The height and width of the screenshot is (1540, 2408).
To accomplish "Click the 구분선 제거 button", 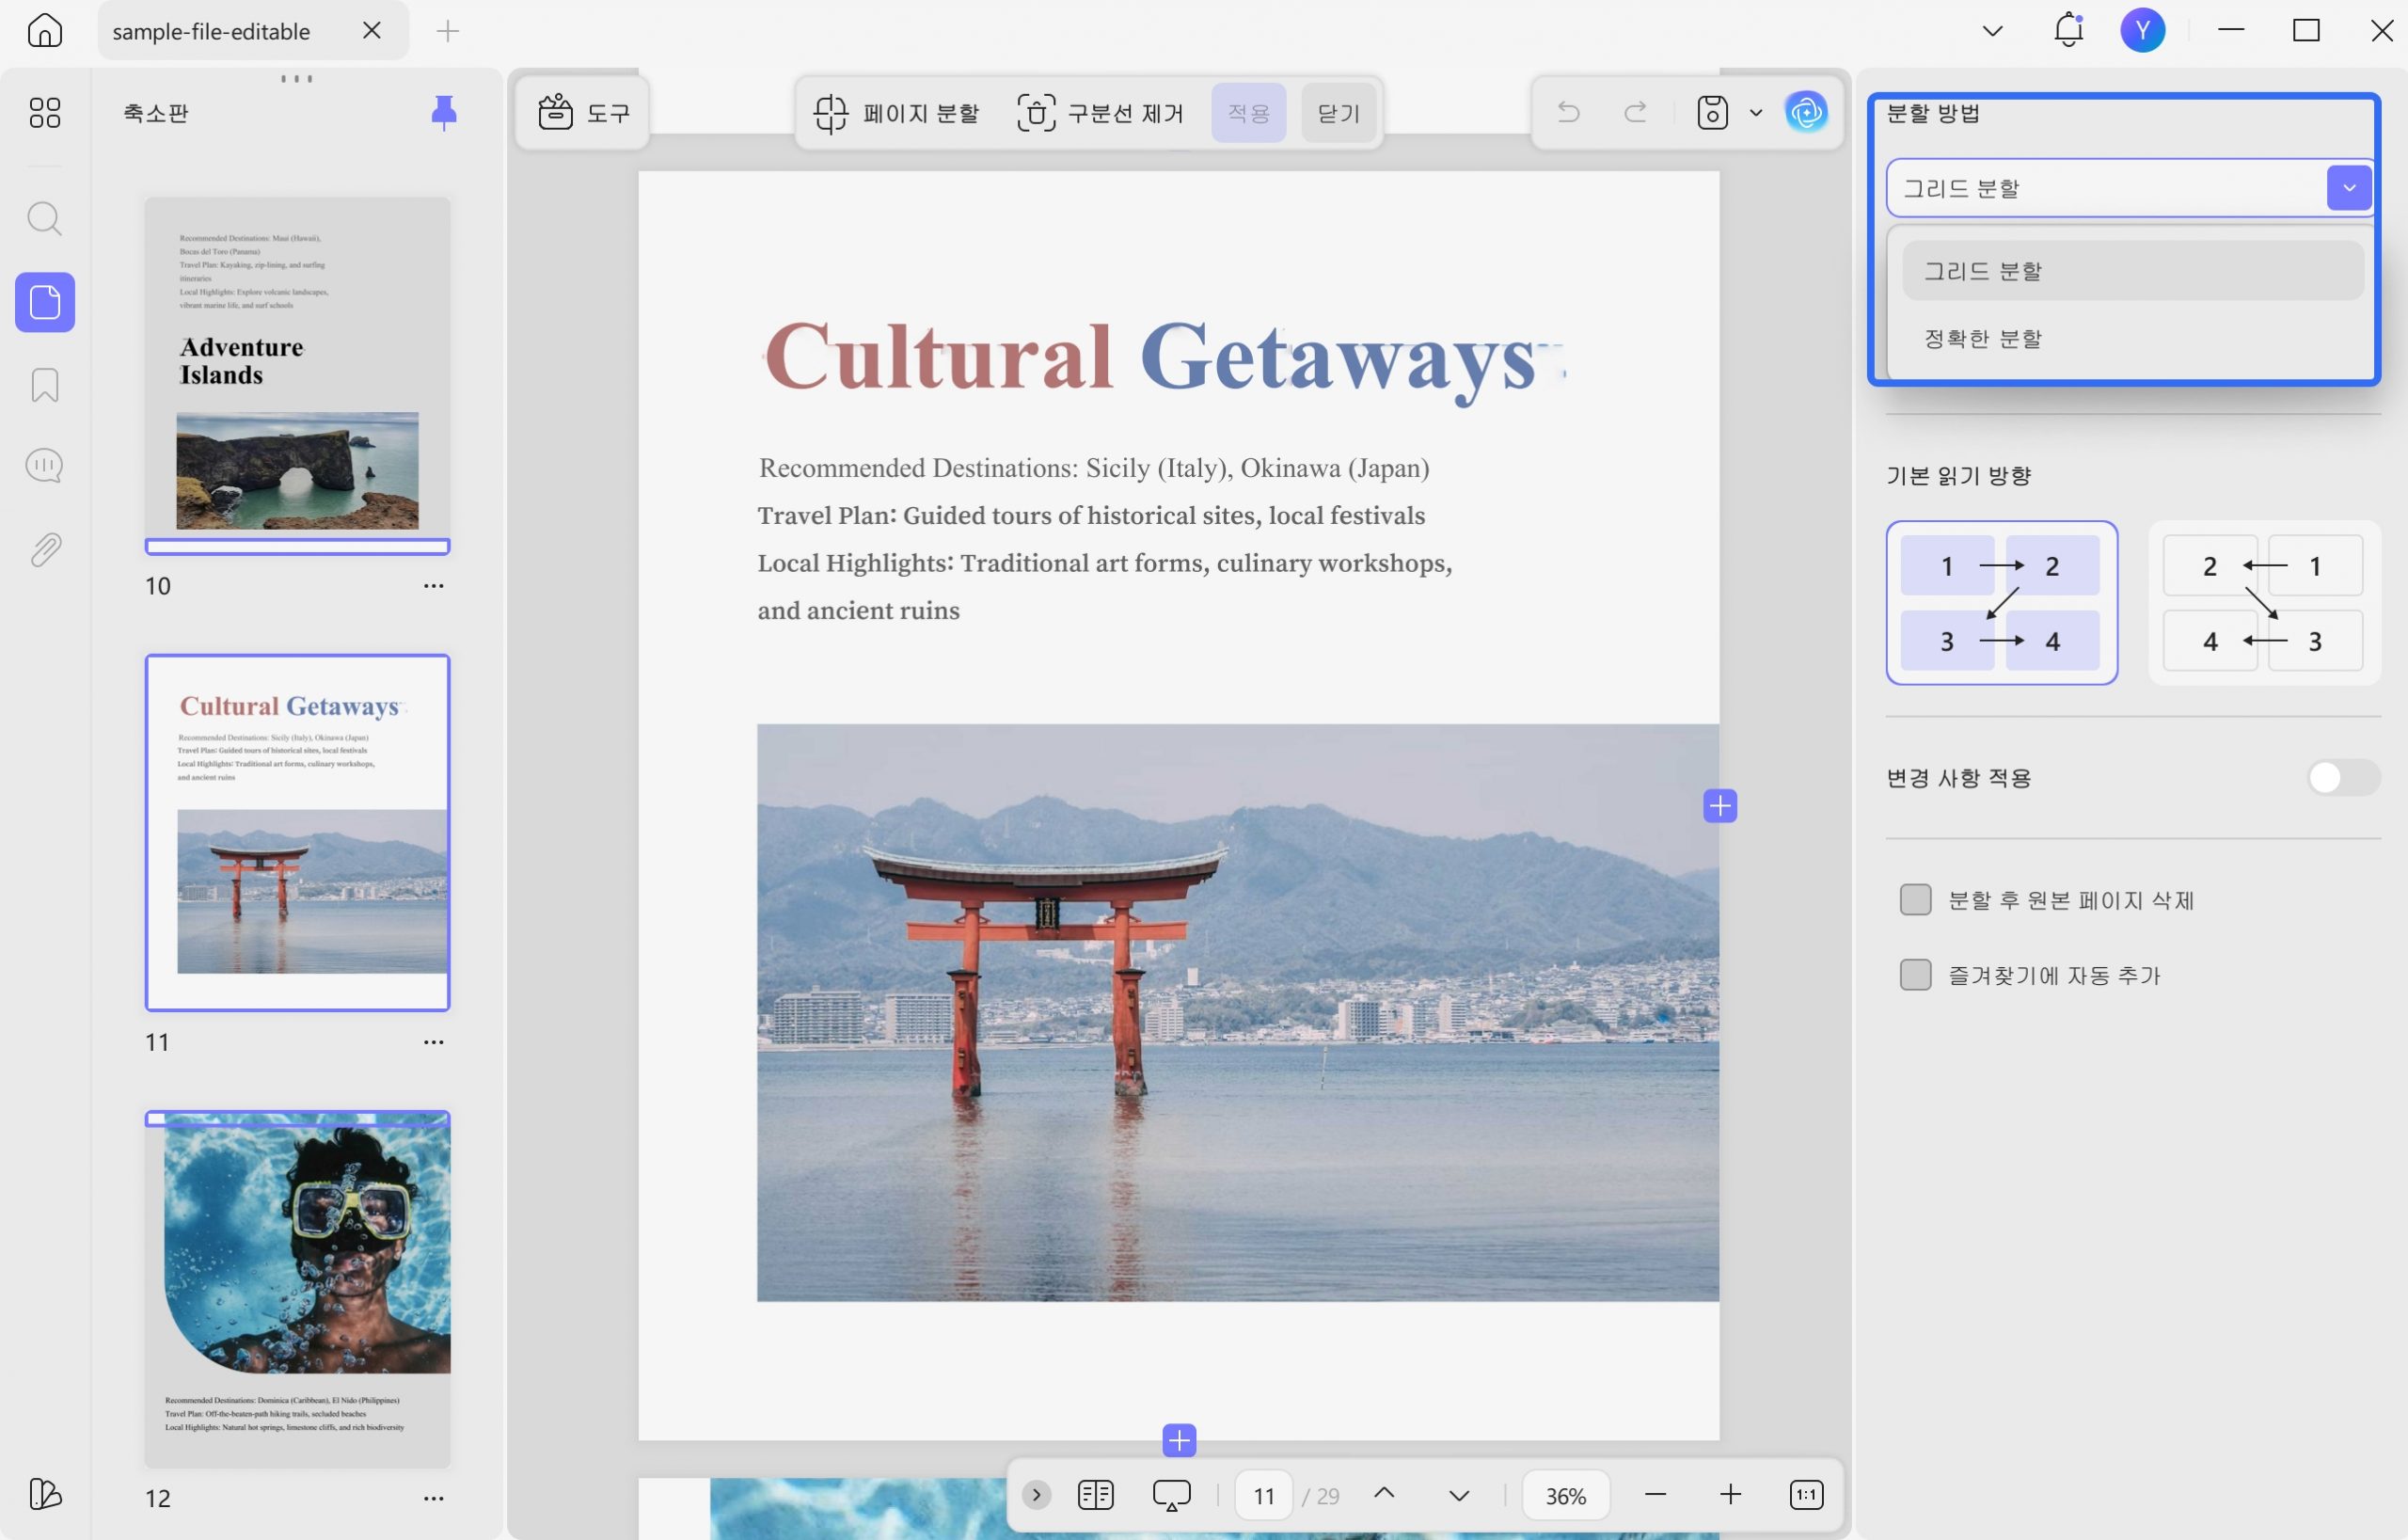I will click(x=1100, y=113).
